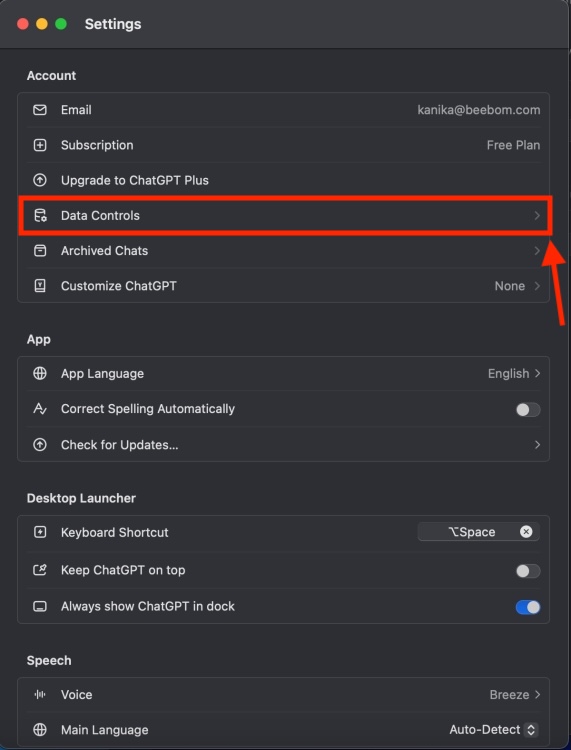The height and width of the screenshot is (750, 571).
Task: Click the Data Controls database icon
Action: coord(40,215)
